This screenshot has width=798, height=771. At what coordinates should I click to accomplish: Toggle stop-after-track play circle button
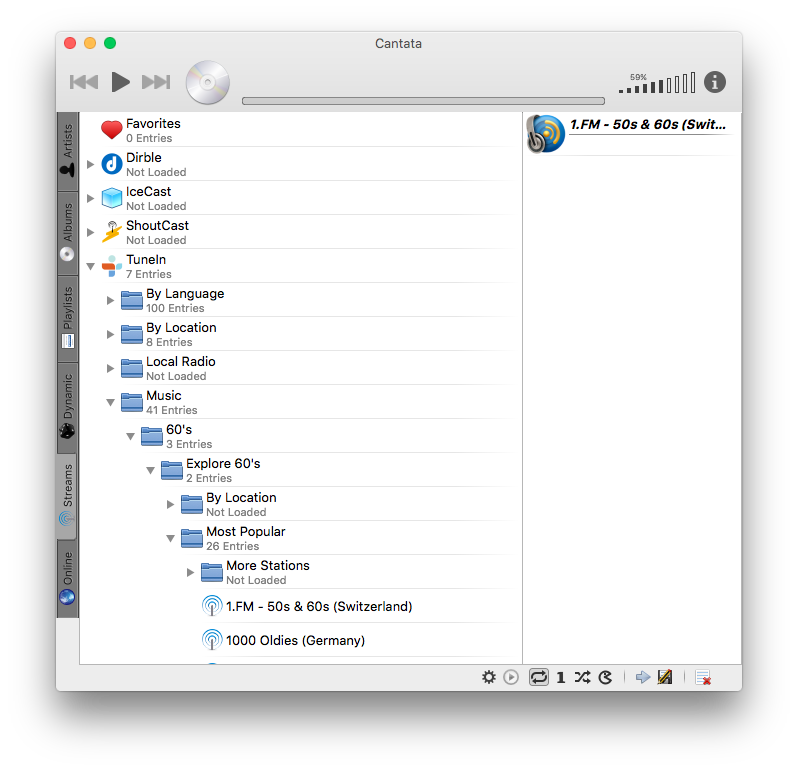pyautogui.click(x=511, y=677)
